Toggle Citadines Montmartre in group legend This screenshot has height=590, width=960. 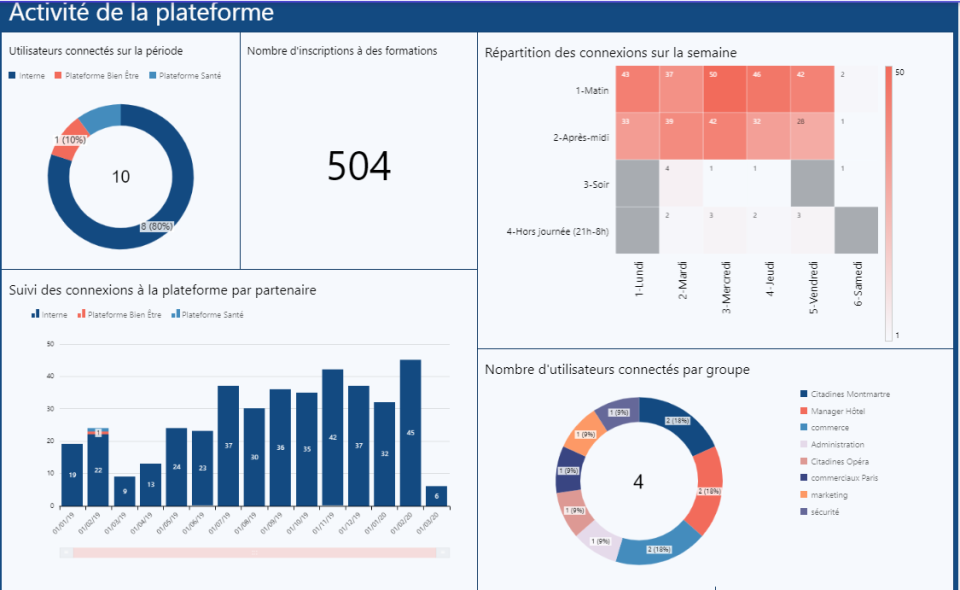point(845,394)
